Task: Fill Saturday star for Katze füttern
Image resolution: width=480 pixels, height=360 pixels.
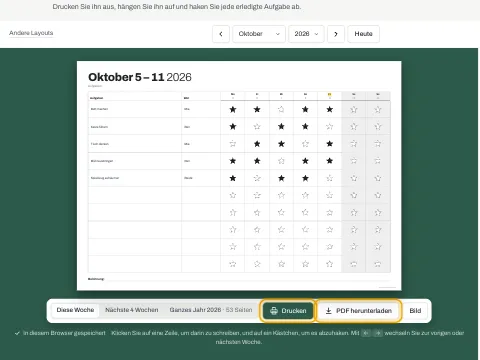Action: tap(354, 127)
